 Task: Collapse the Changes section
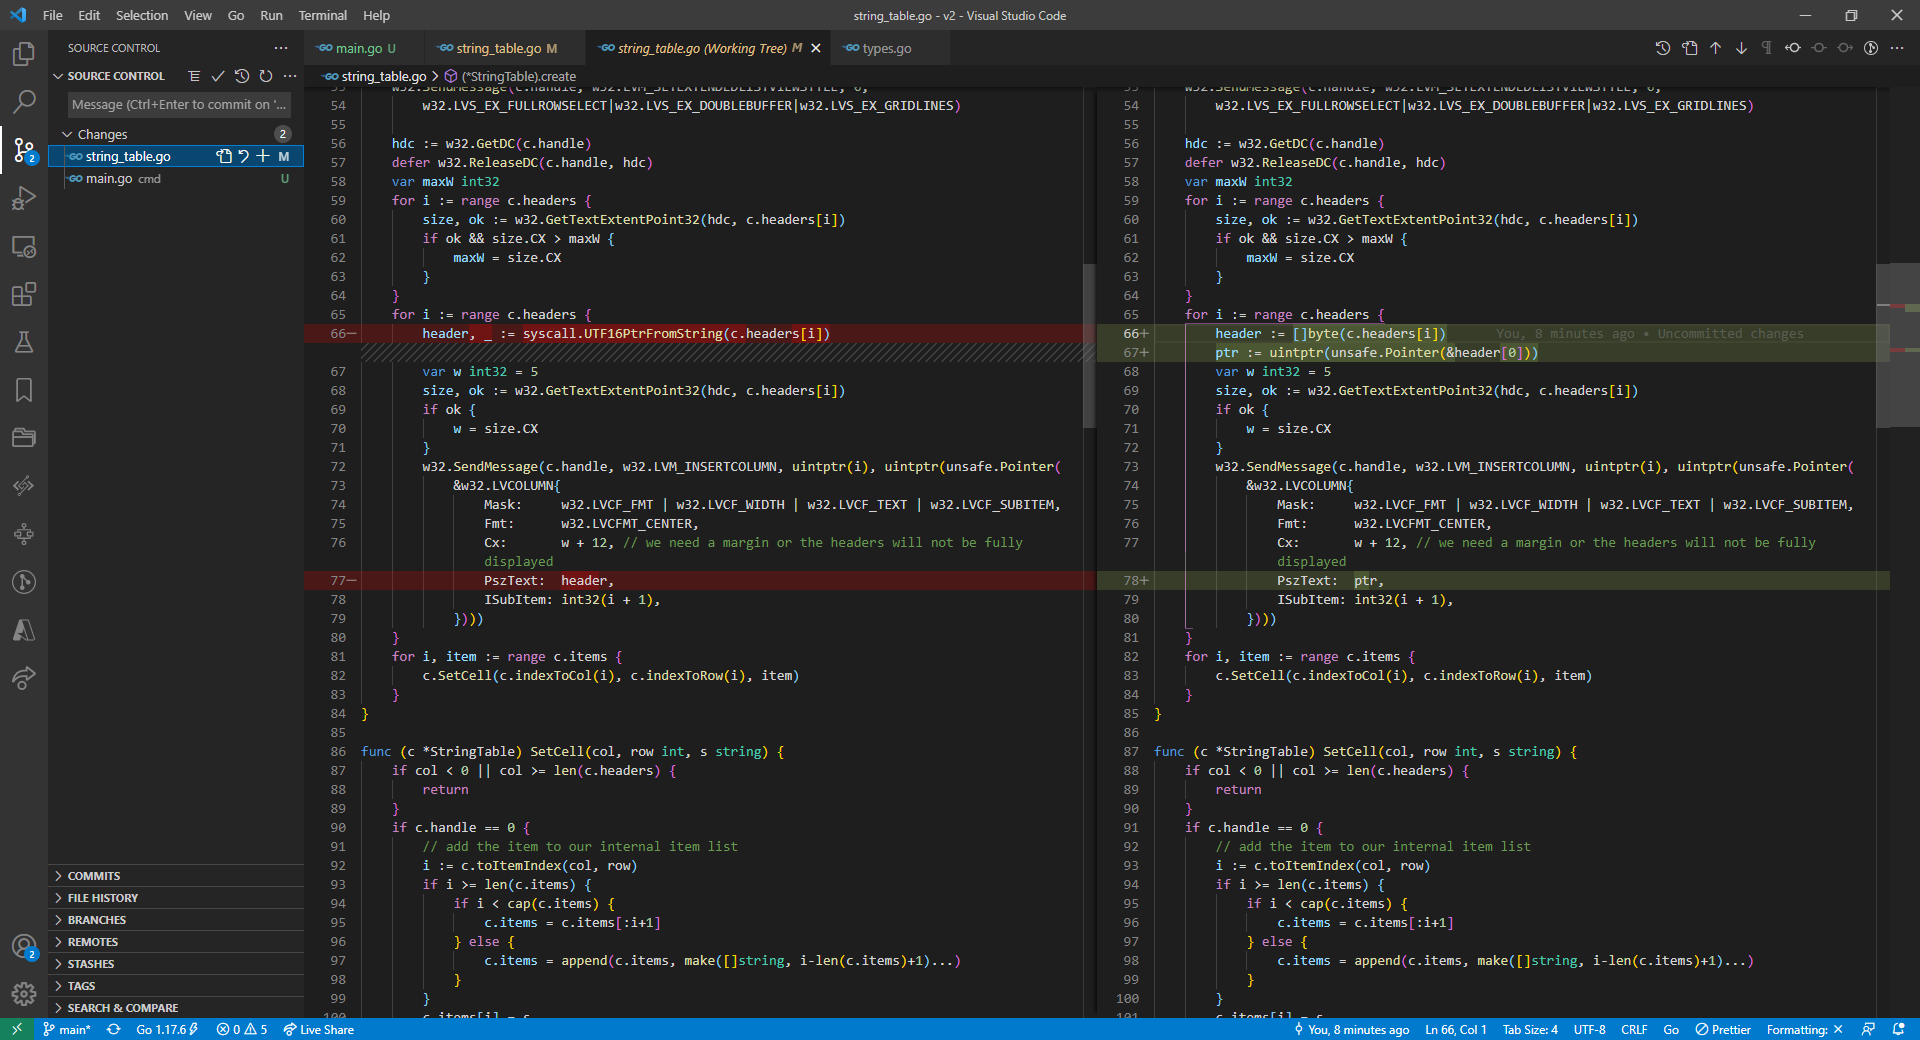(68, 133)
